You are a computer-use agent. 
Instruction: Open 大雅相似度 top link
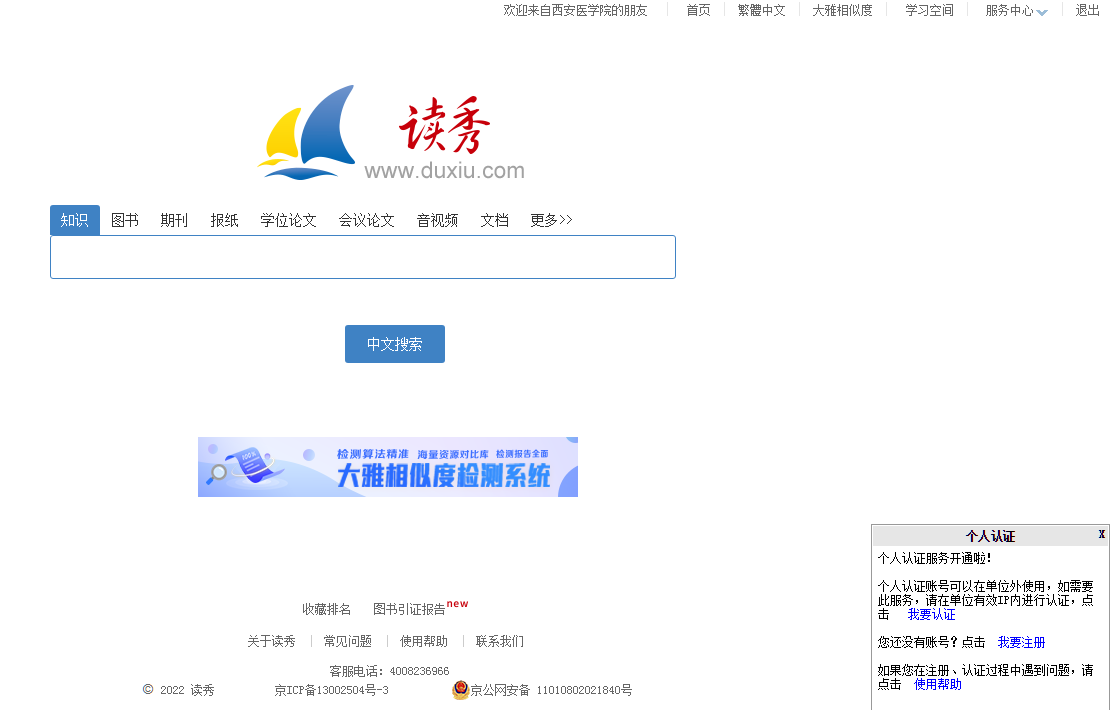click(x=842, y=10)
